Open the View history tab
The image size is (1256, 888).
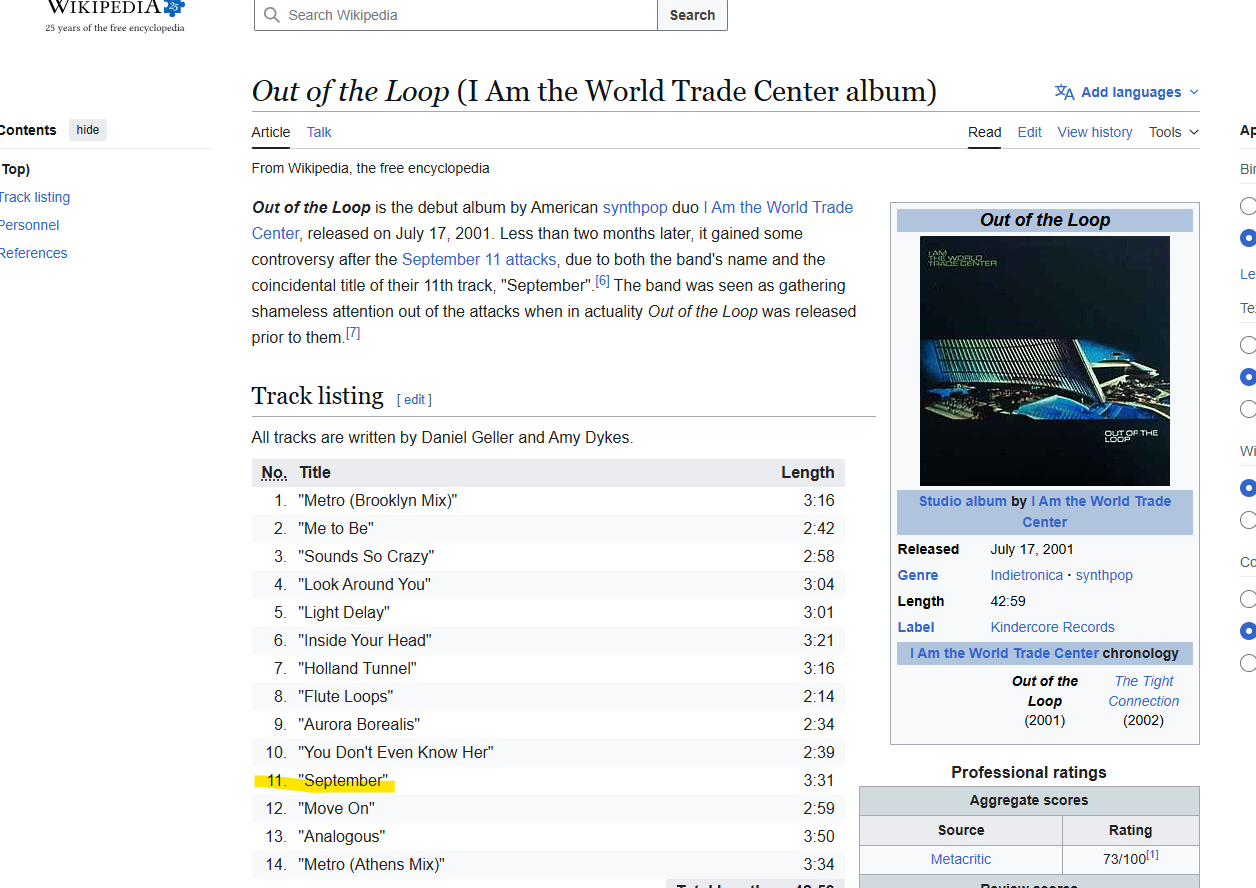pyautogui.click(x=1095, y=132)
